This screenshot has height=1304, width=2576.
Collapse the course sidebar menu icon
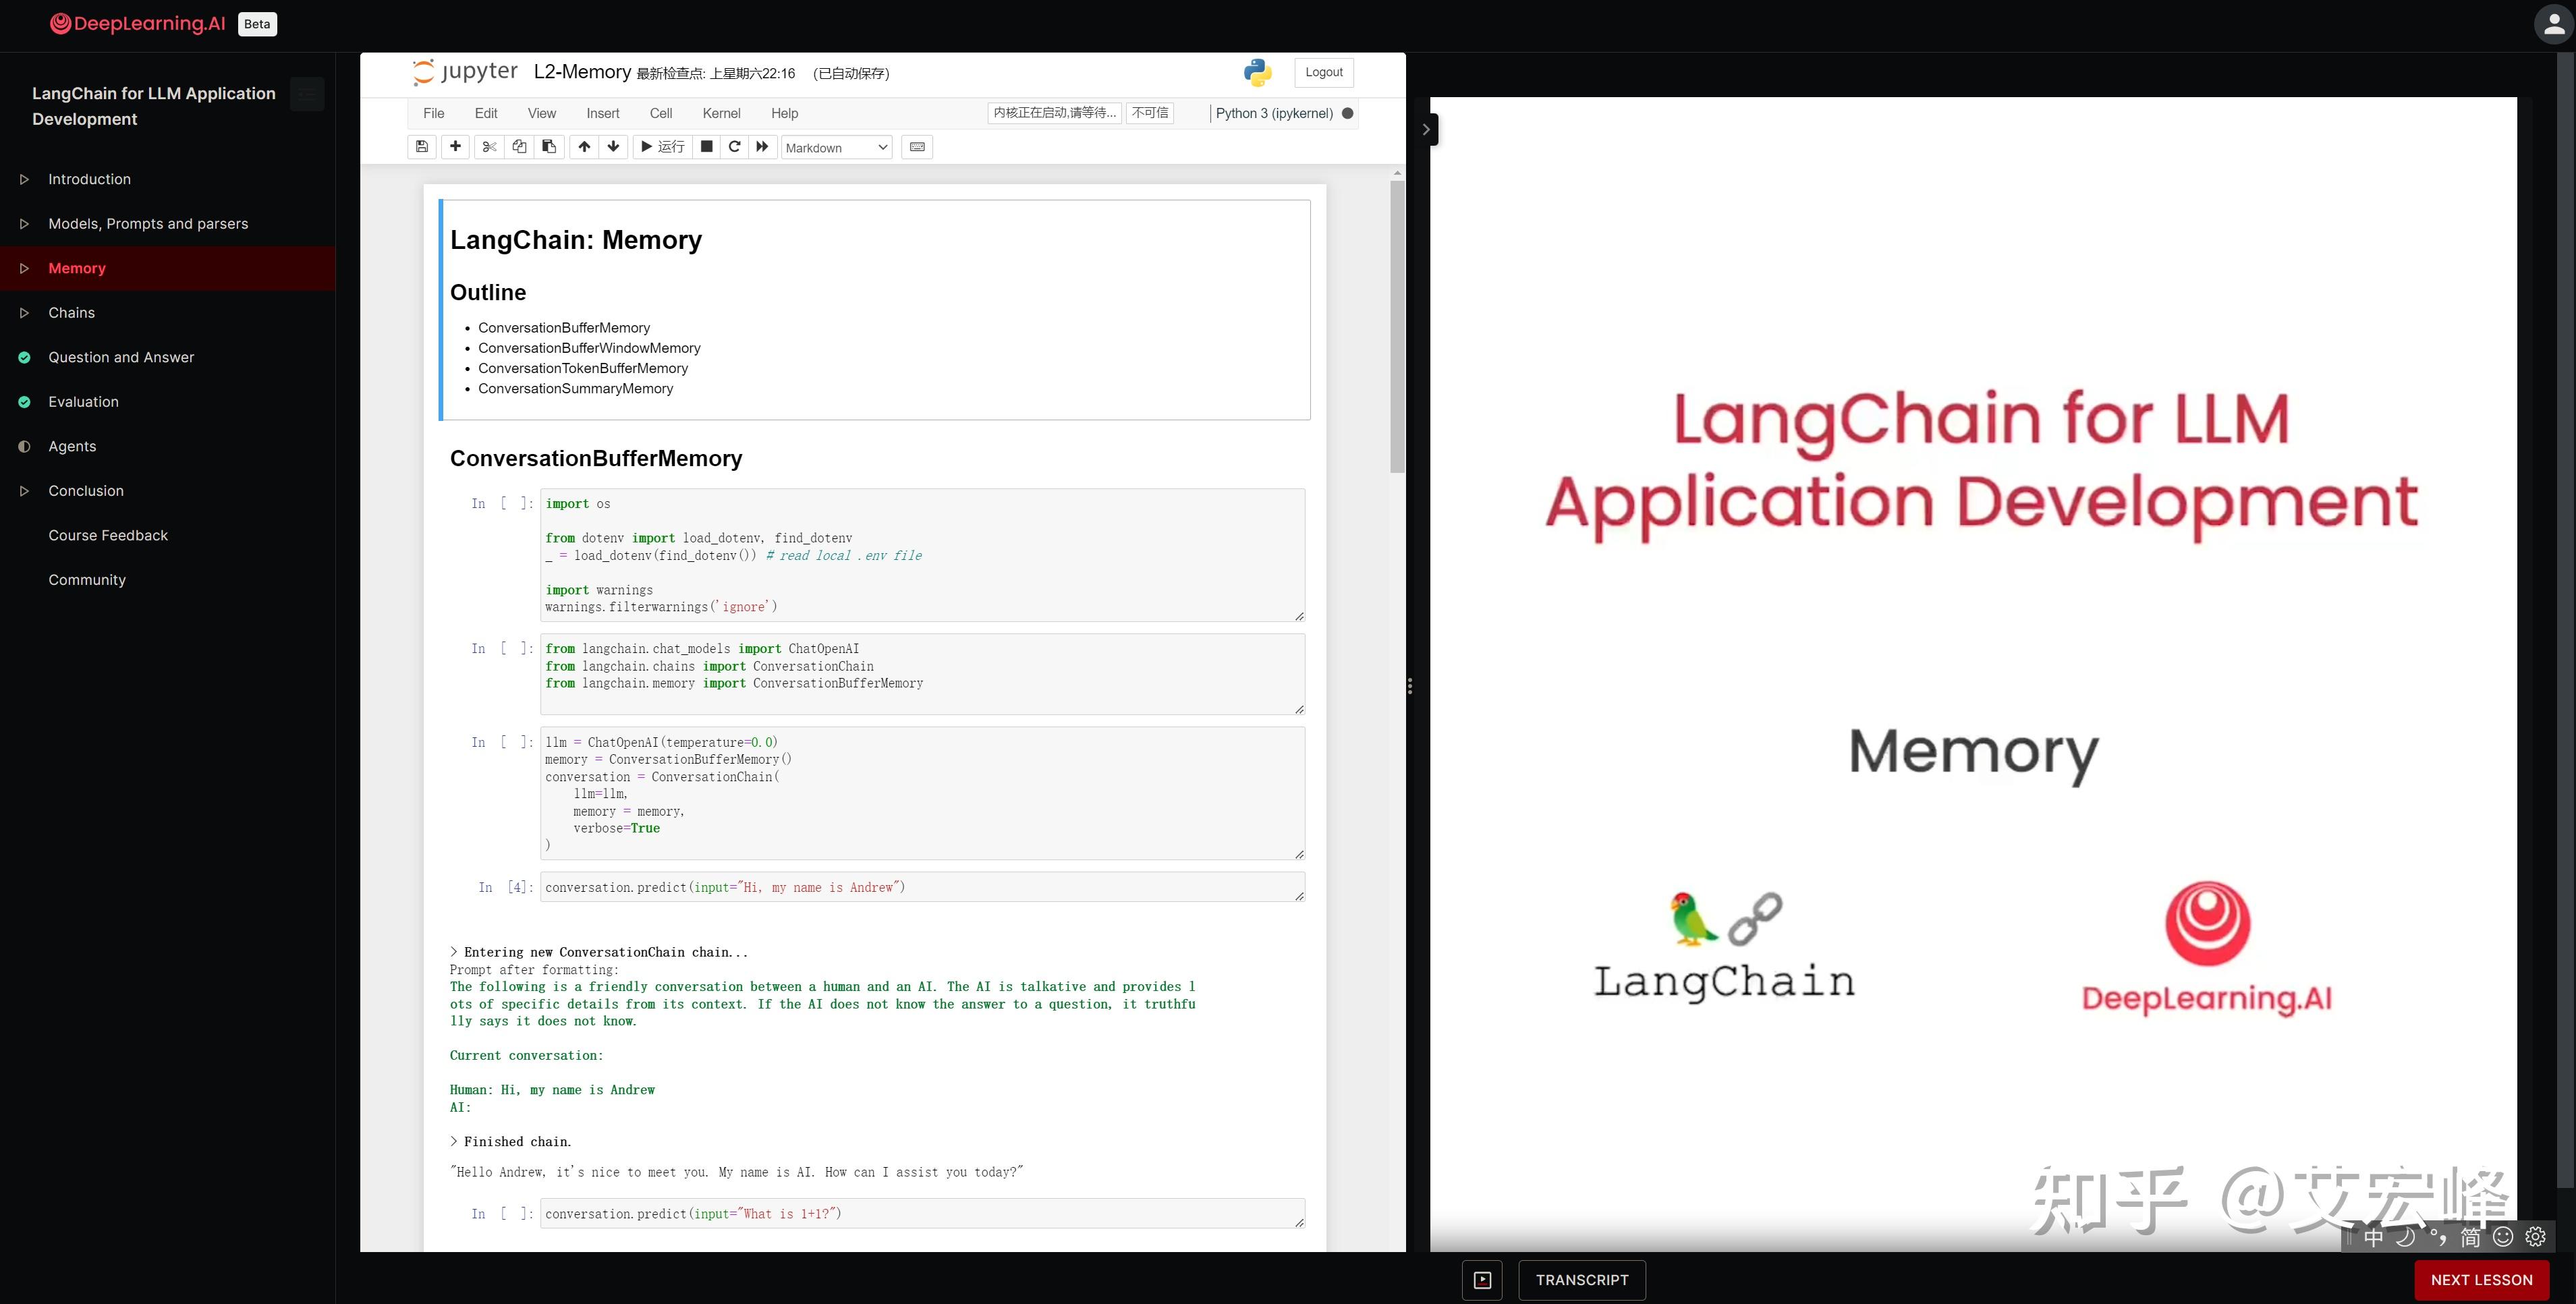[x=307, y=94]
